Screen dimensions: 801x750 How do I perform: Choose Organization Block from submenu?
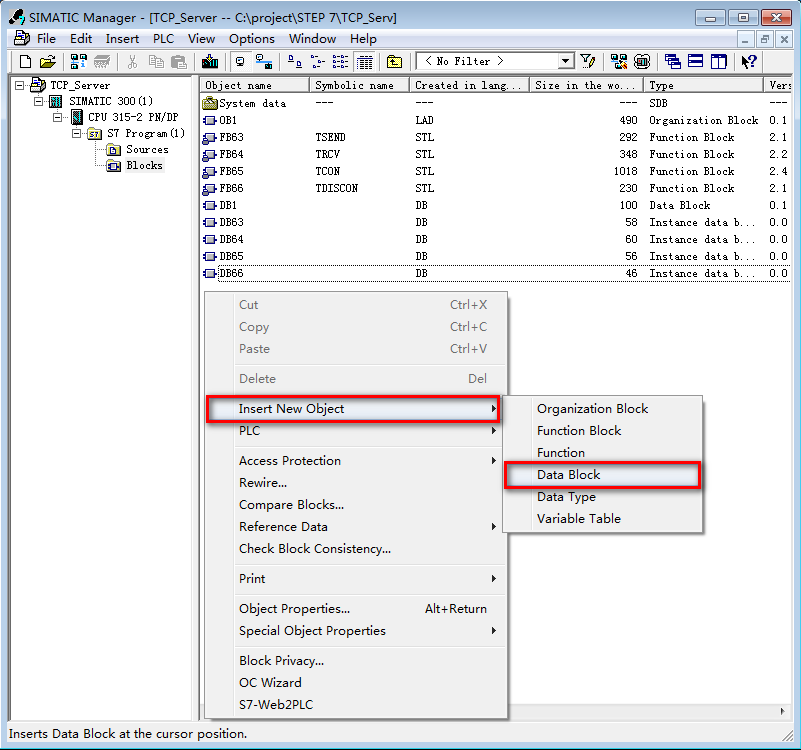pos(602,409)
